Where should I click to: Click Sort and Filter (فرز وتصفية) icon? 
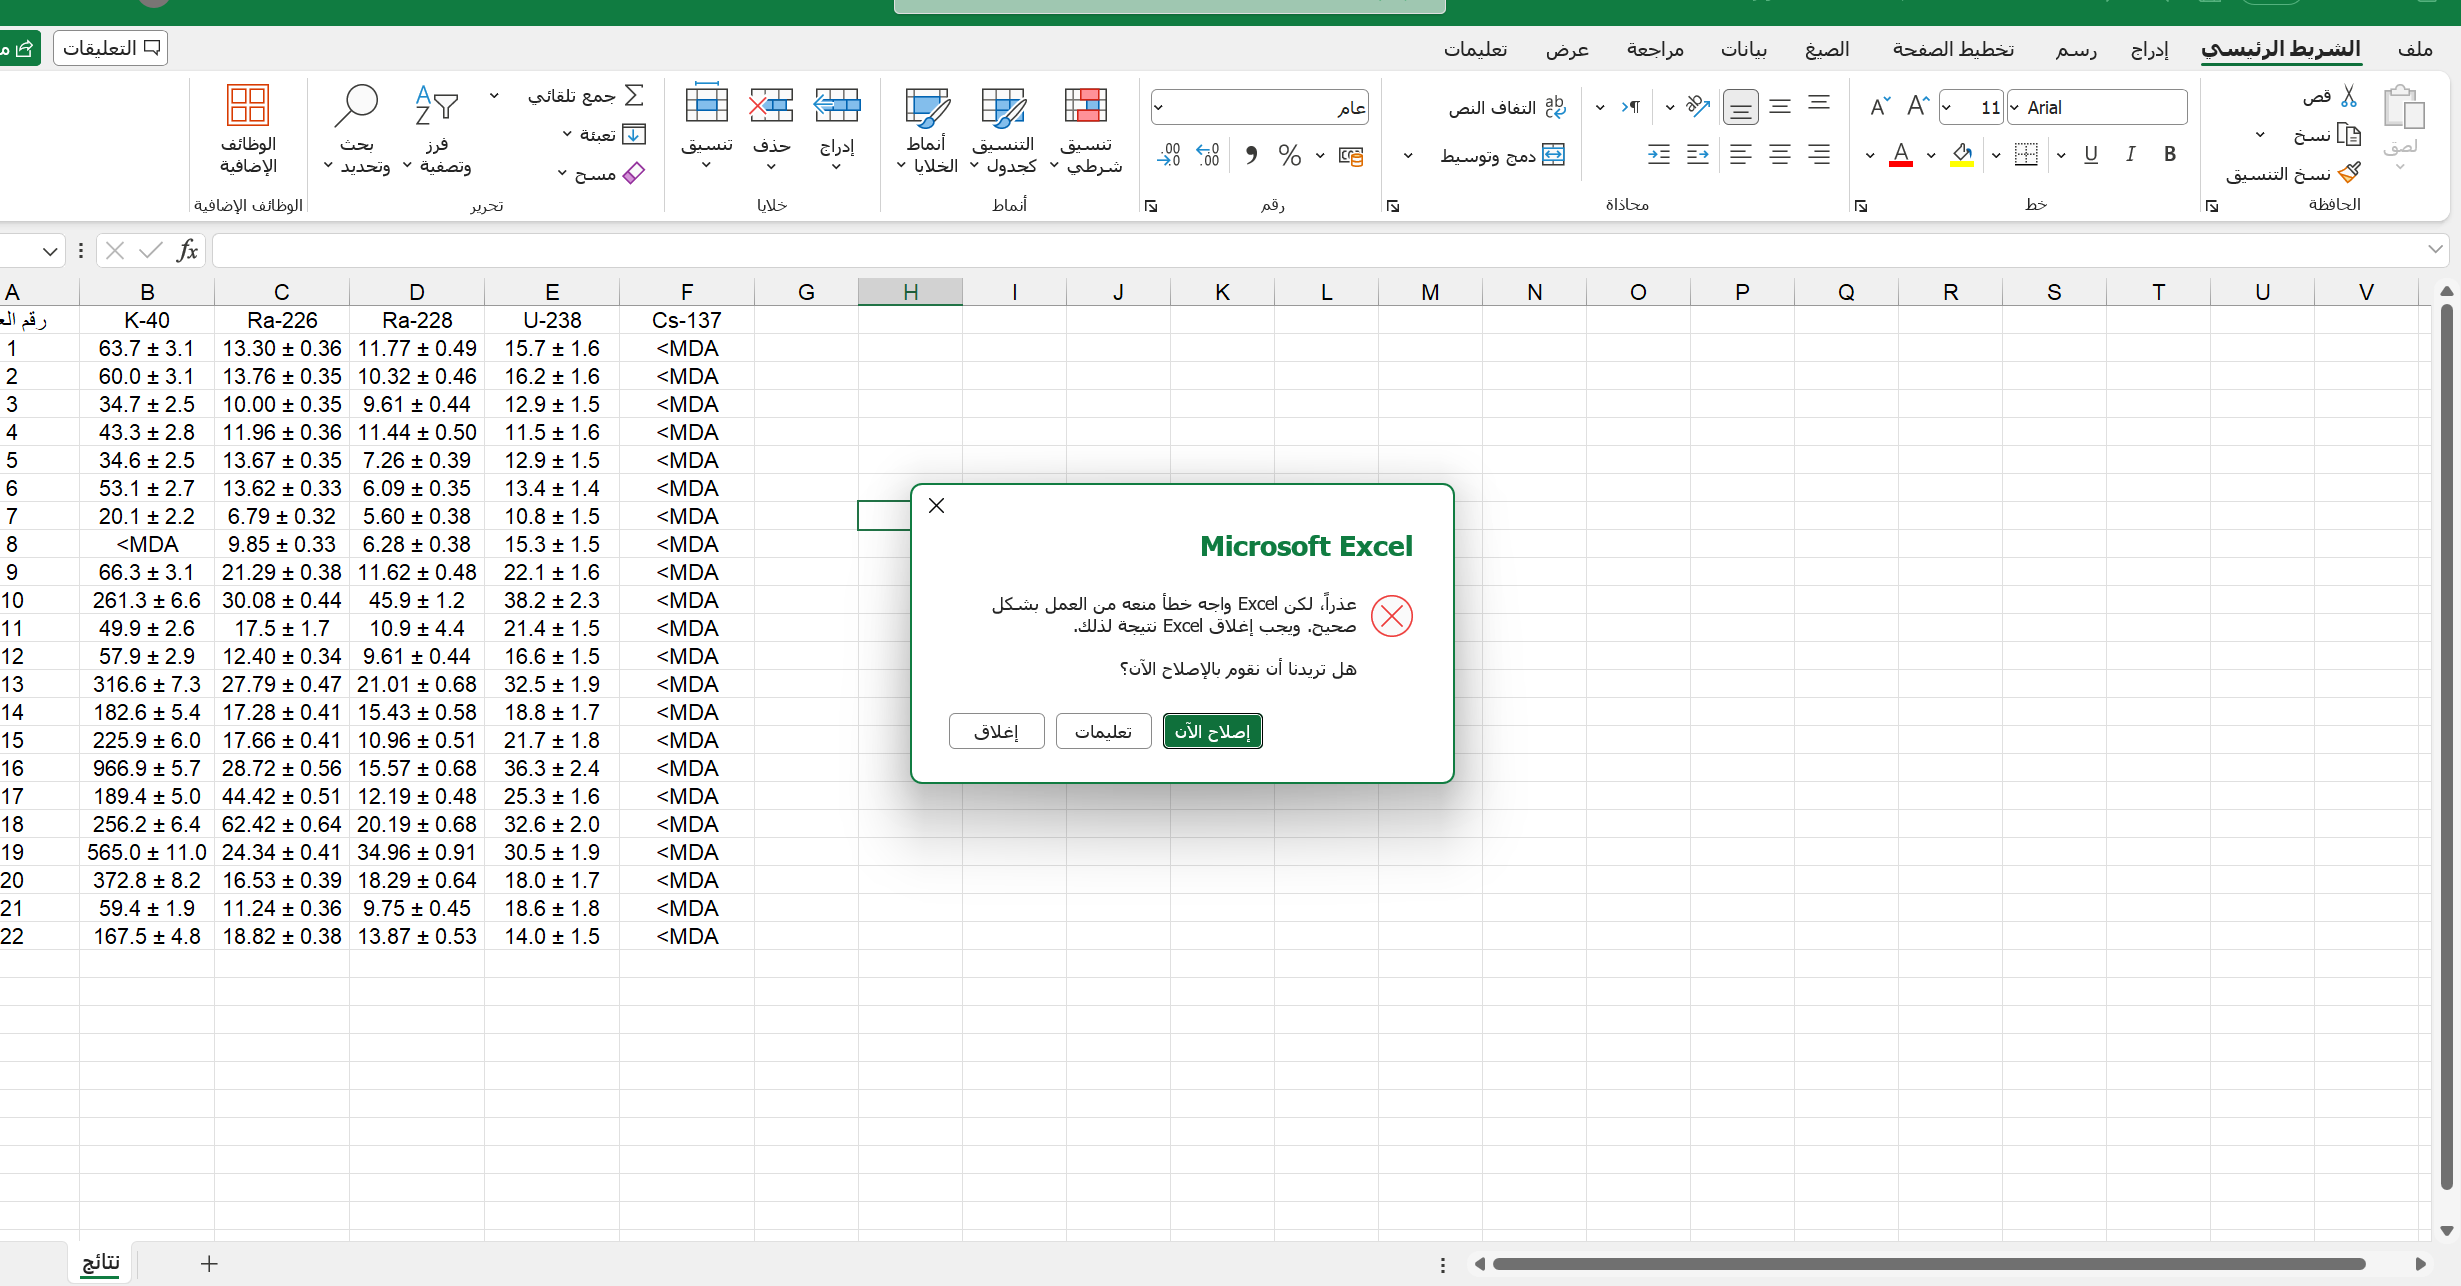click(436, 104)
